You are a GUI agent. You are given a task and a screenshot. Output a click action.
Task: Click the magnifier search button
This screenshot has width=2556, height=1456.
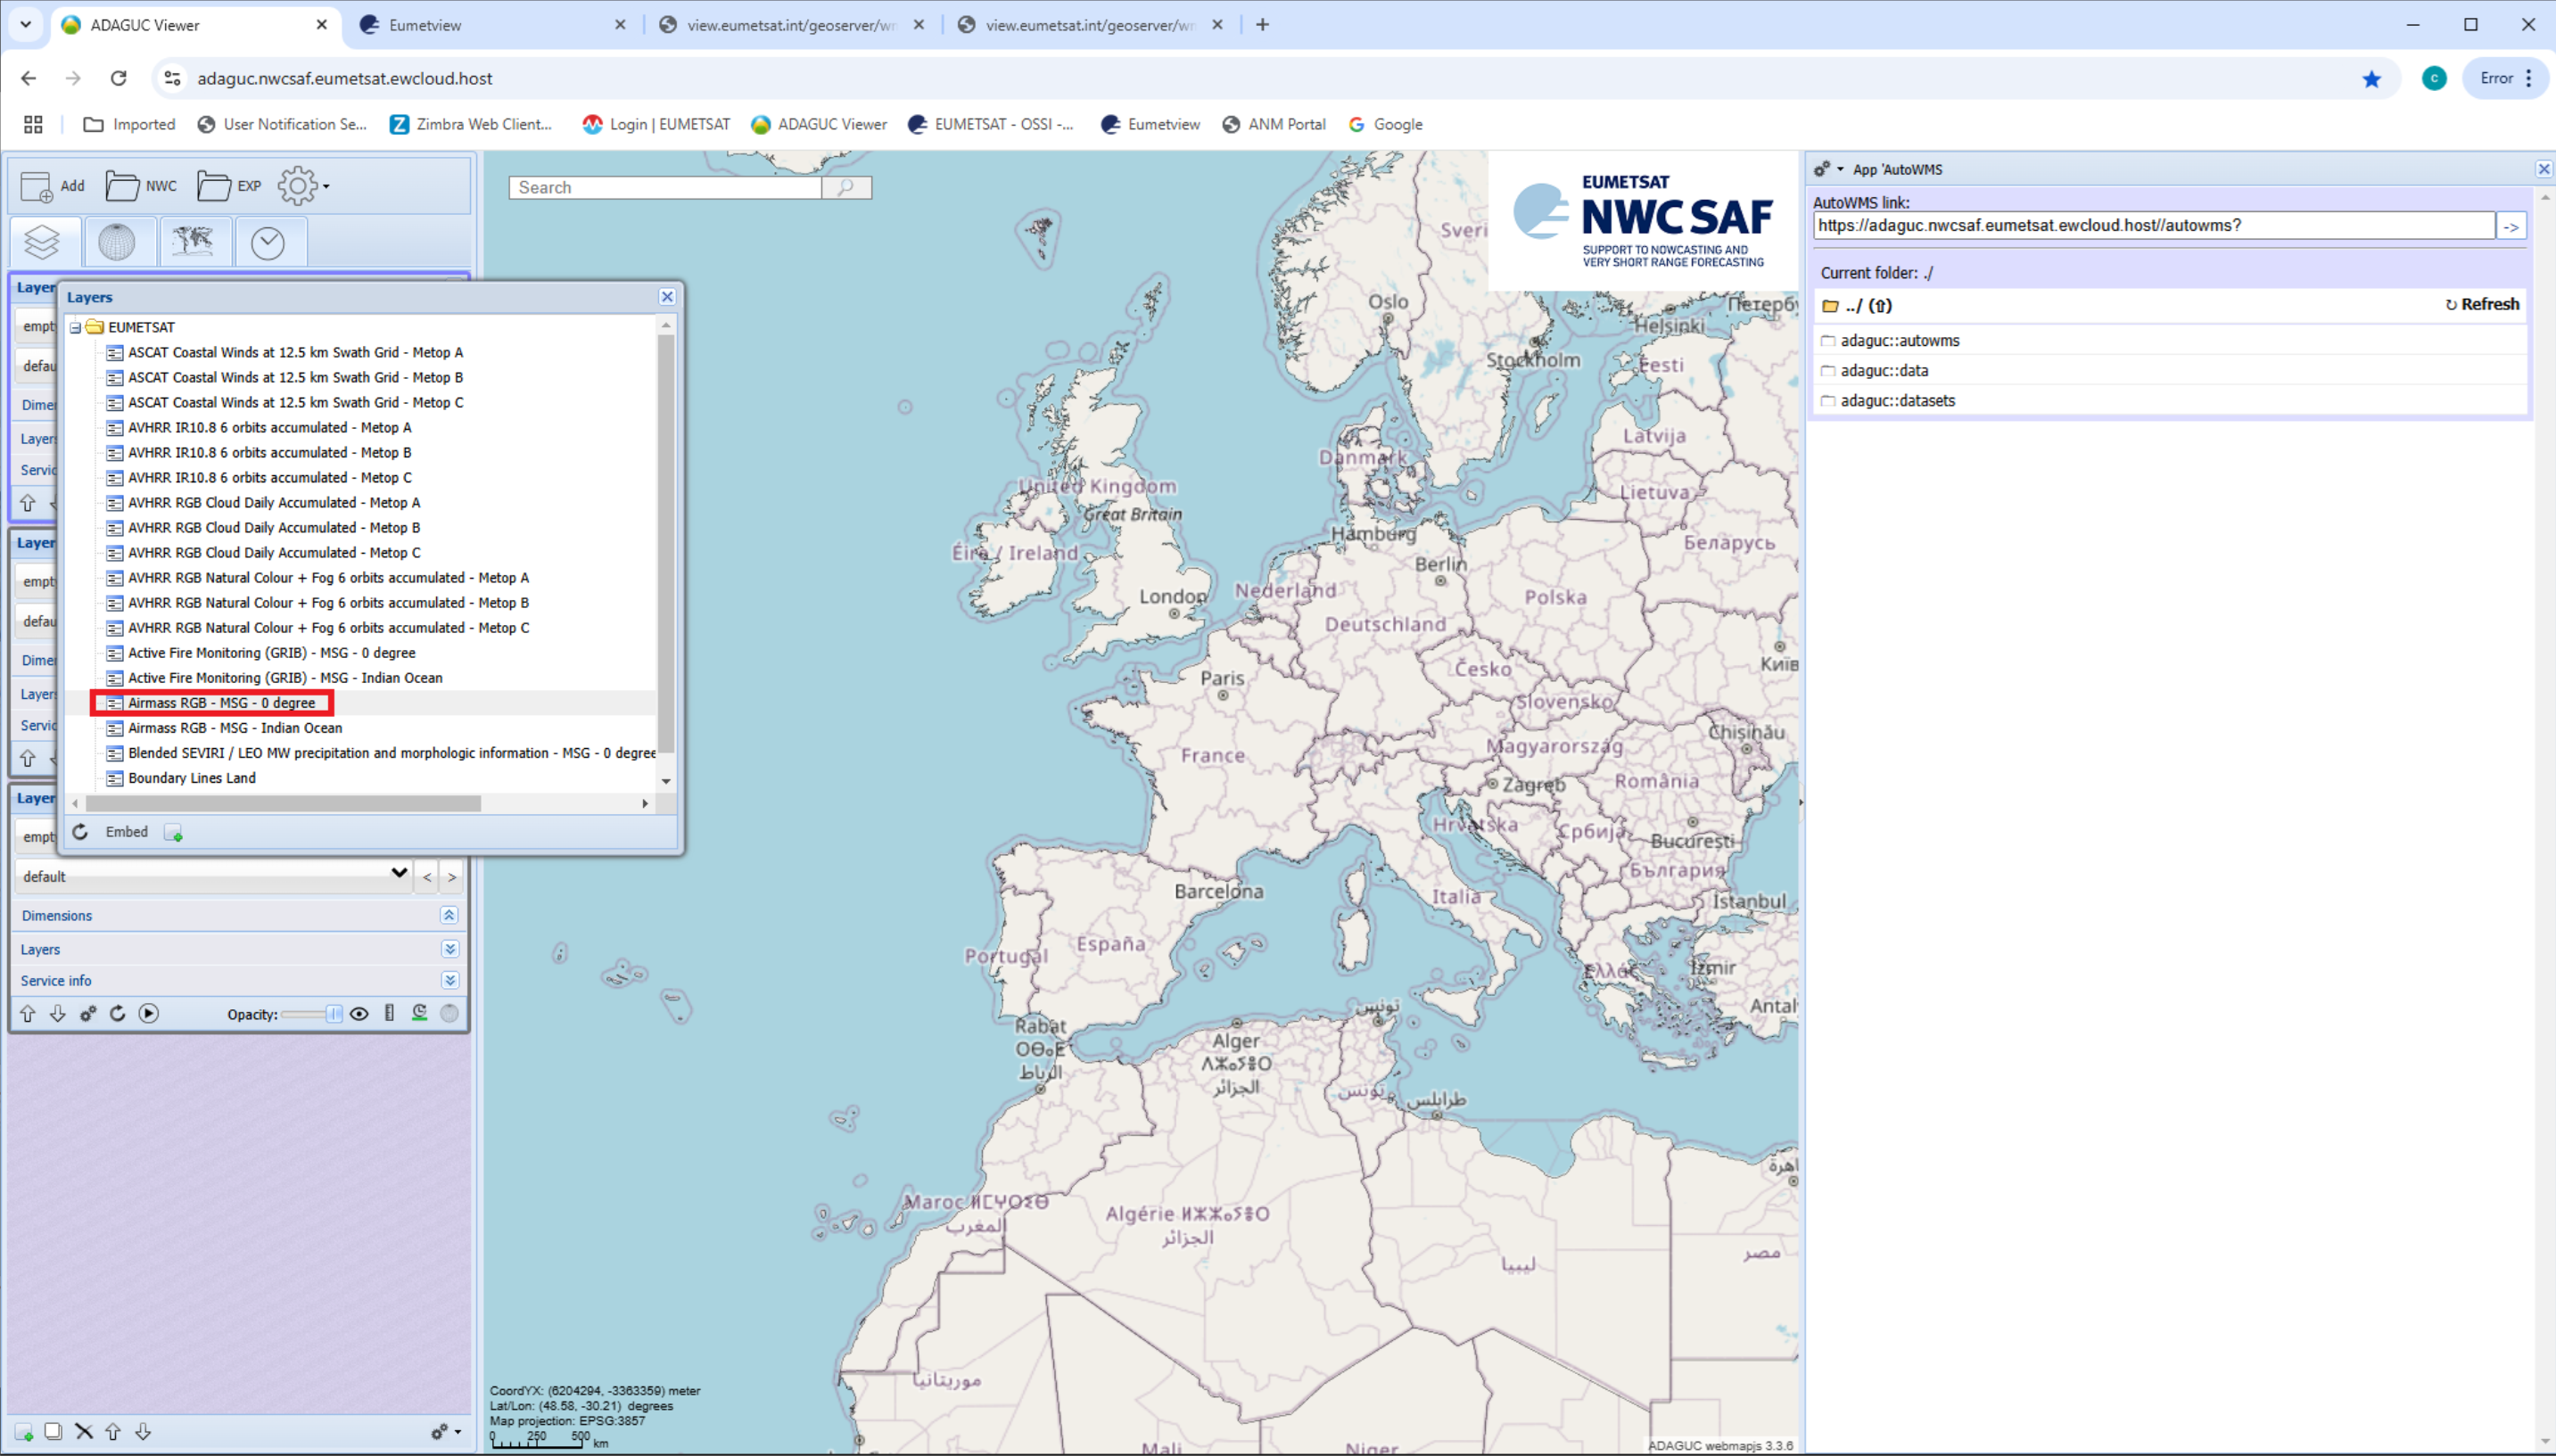point(846,187)
